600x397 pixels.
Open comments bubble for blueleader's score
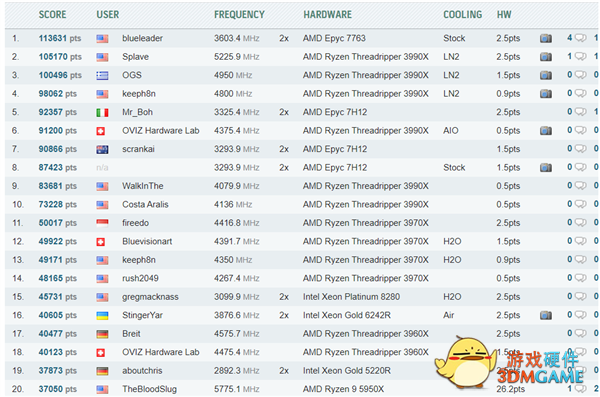point(580,38)
